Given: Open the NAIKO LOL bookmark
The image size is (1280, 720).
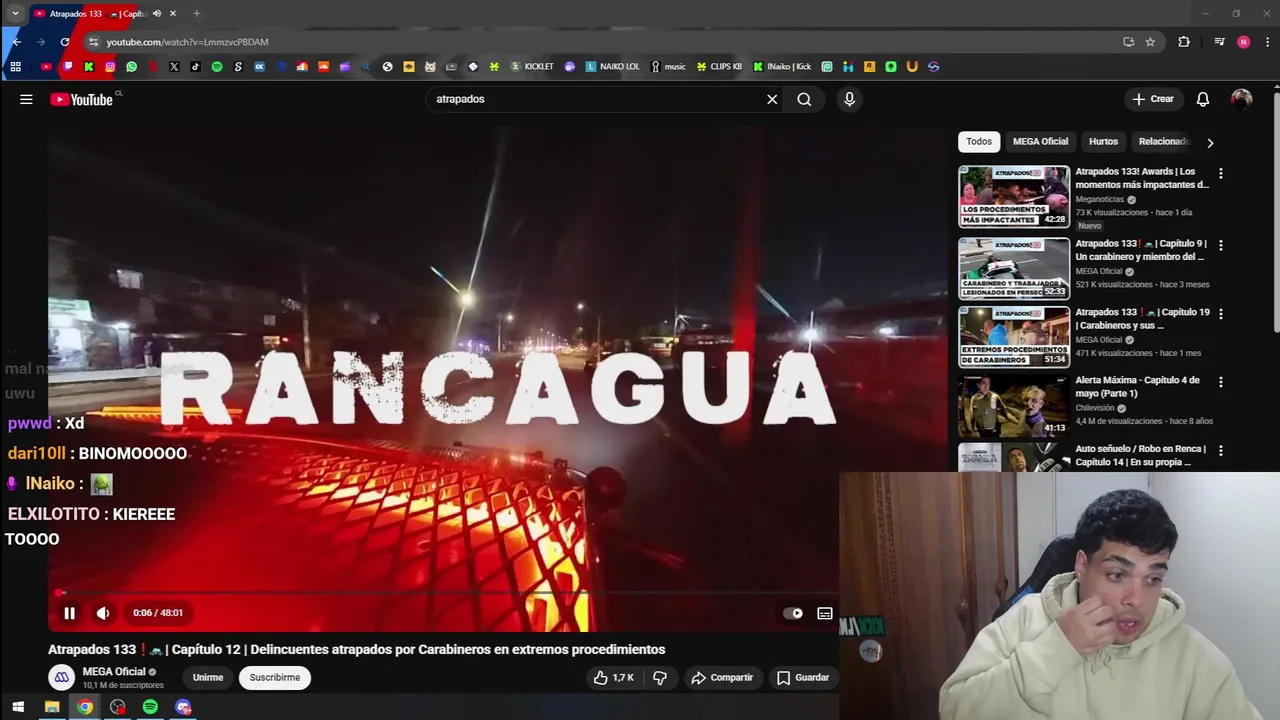Looking at the screenshot, I should [x=613, y=67].
